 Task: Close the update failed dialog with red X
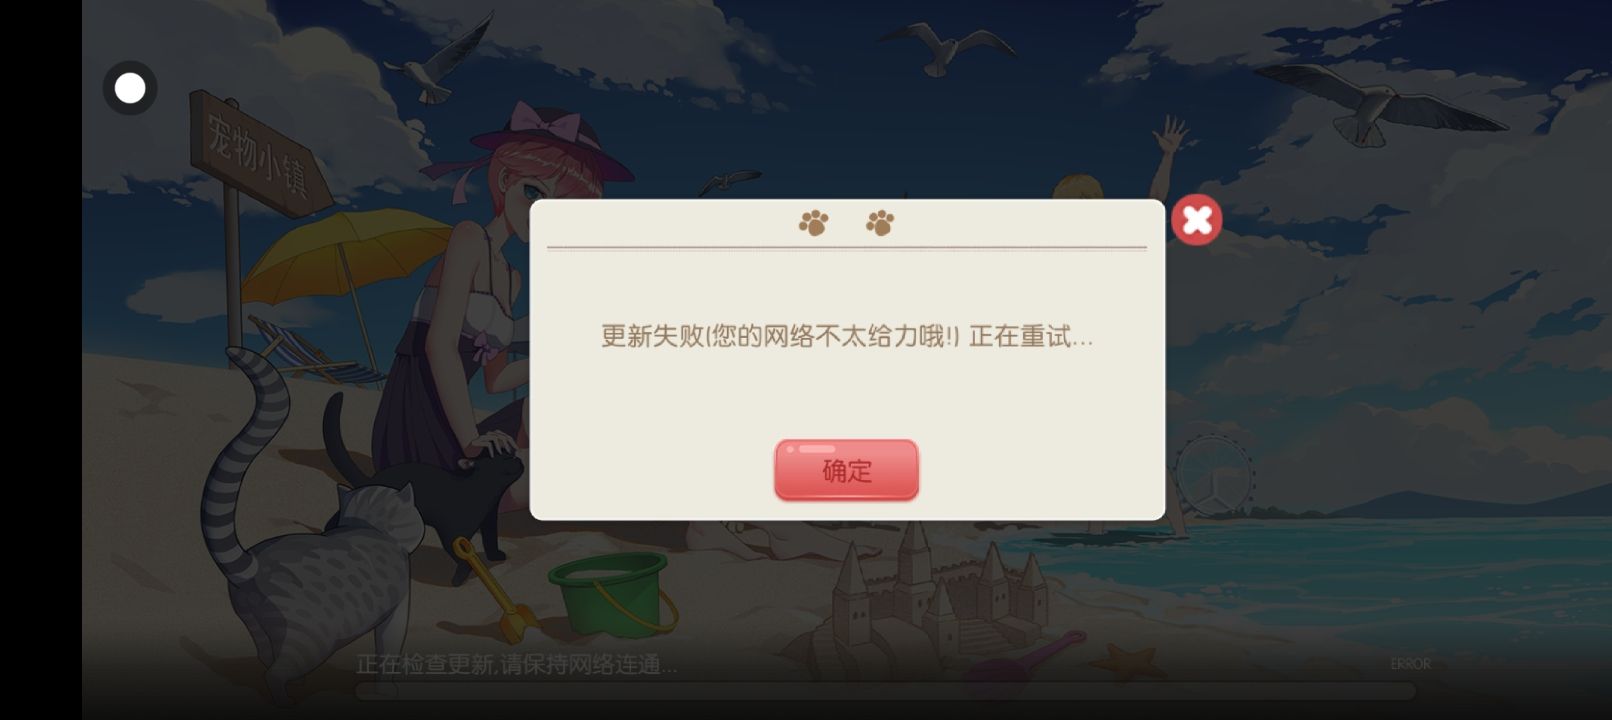pyautogui.click(x=1197, y=220)
